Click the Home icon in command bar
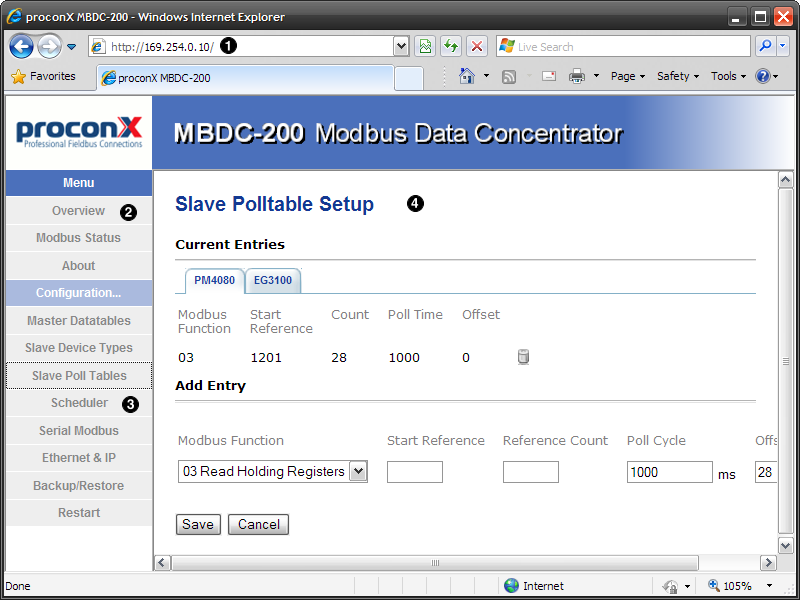 pos(466,76)
